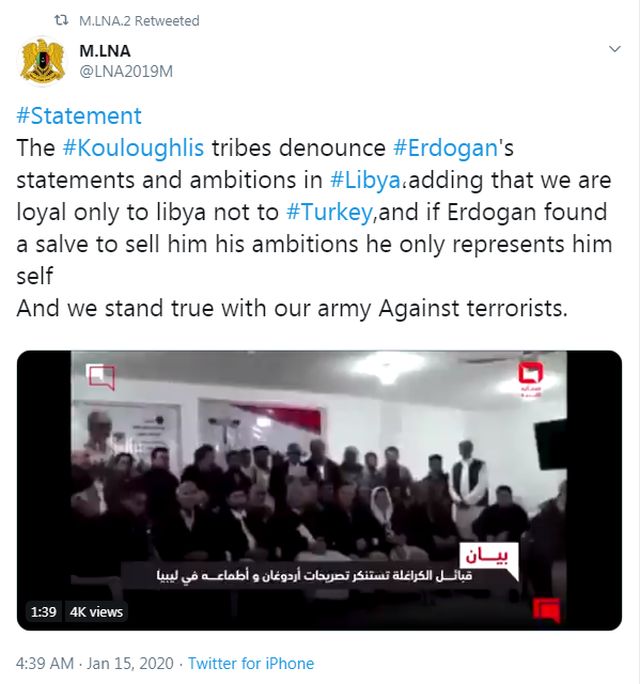Click the #Libya hashtag
The height and width of the screenshot is (684, 640).
366,180
